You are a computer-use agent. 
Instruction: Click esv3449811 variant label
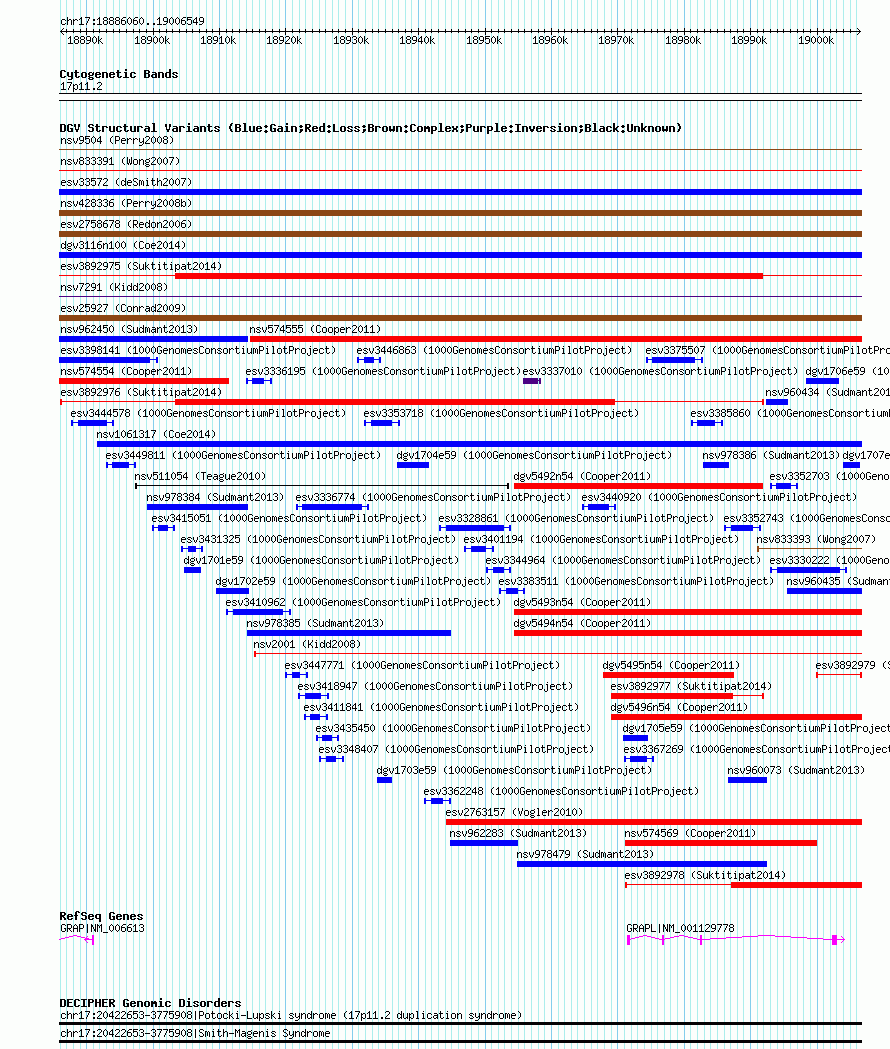tap(243, 456)
